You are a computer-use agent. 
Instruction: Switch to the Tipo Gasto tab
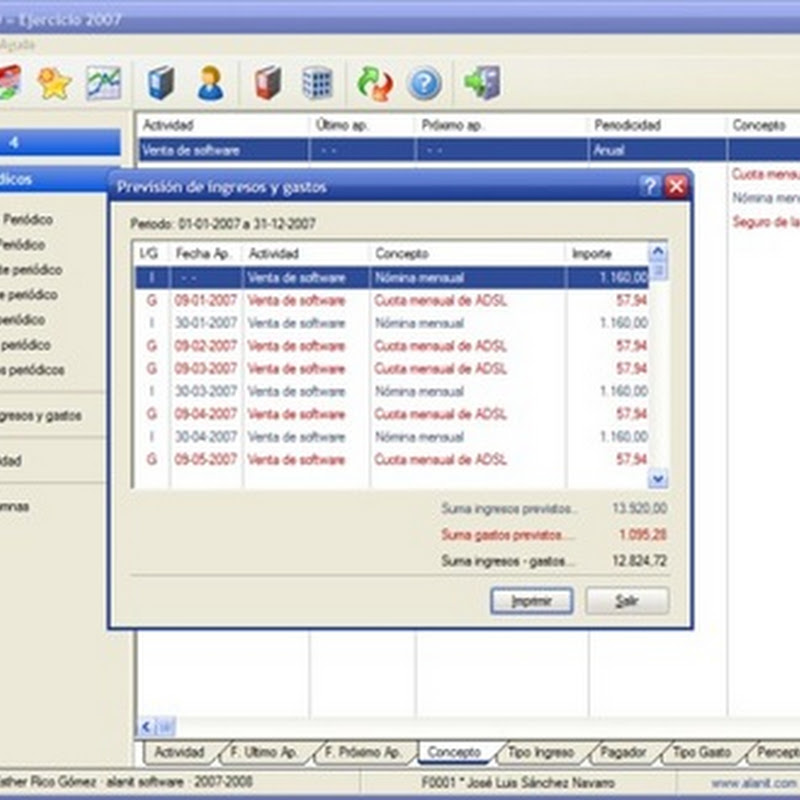[702, 753]
